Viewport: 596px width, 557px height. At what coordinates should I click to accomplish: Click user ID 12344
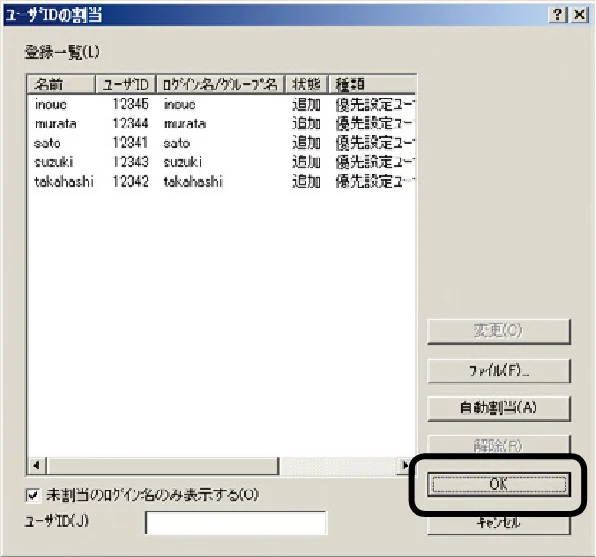[130, 124]
